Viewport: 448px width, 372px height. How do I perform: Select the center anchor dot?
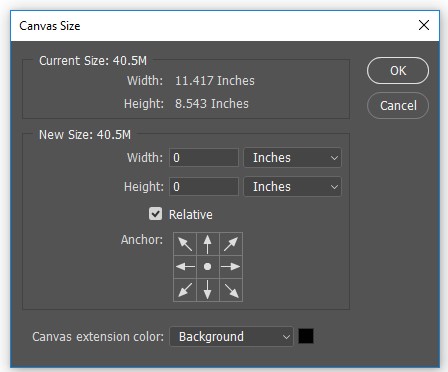coord(208,267)
